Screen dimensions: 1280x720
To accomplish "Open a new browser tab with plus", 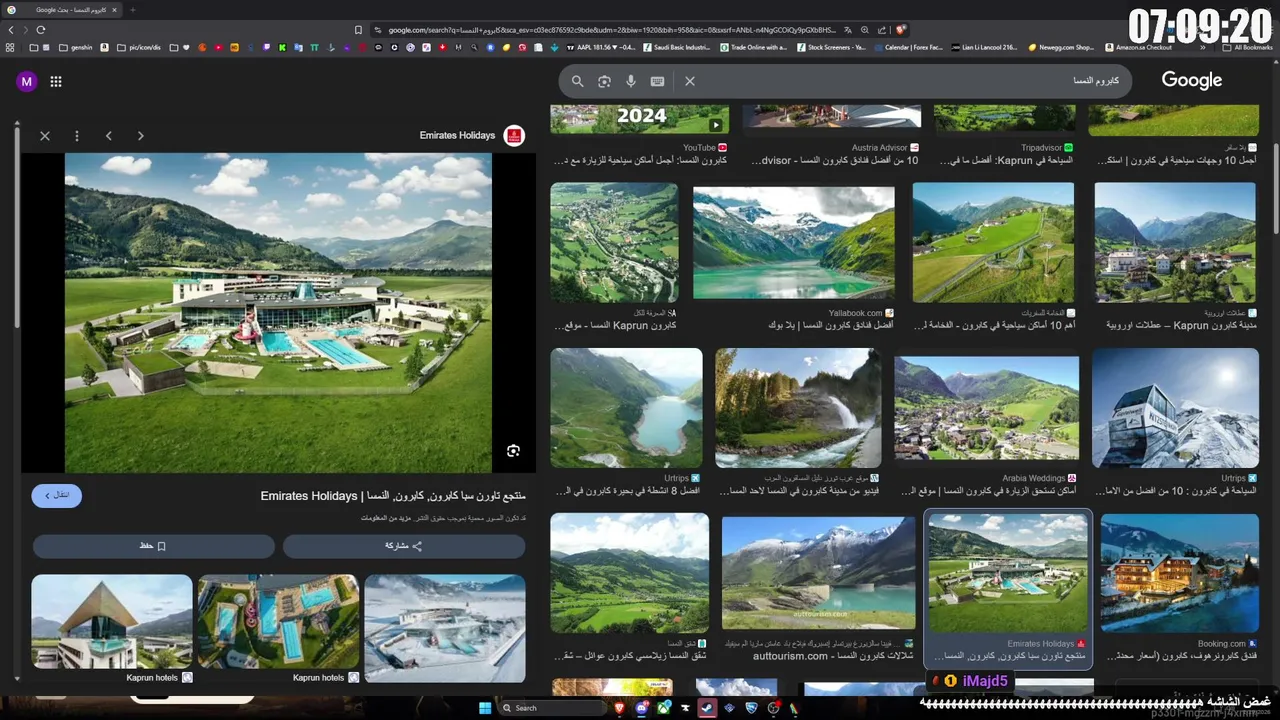I will coord(133,10).
